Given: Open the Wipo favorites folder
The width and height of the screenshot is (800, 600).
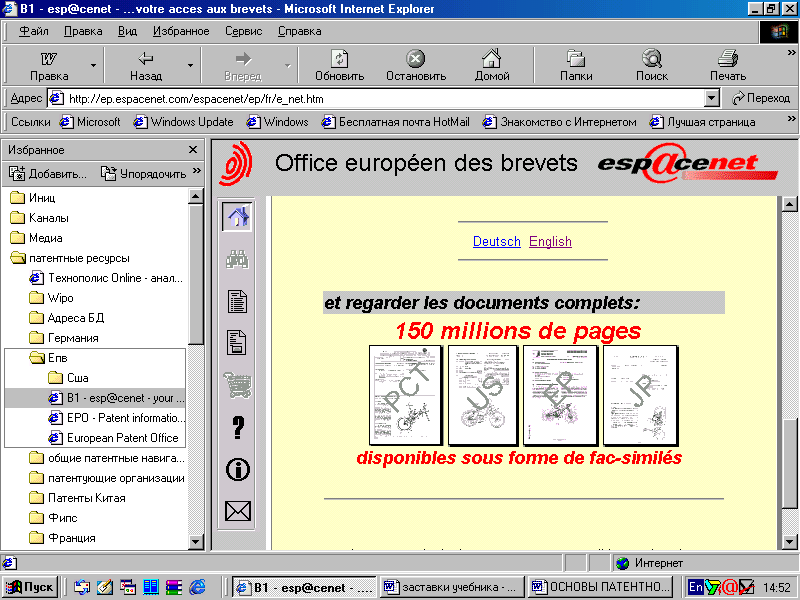Looking at the screenshot, I should coord(51,298).
